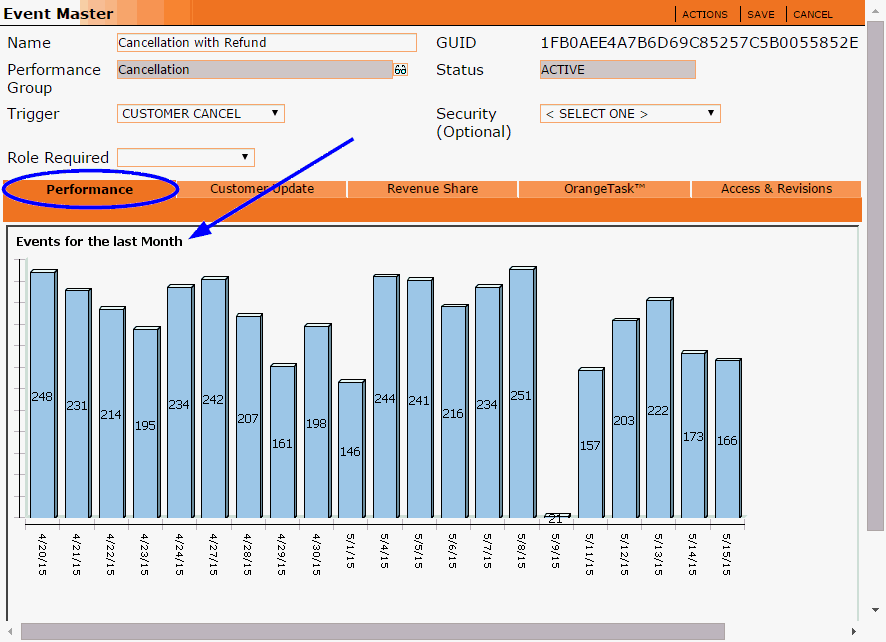Click CANCEL in the header bar
This screenshot has height=642, width=886.
(x=812, y=14)
